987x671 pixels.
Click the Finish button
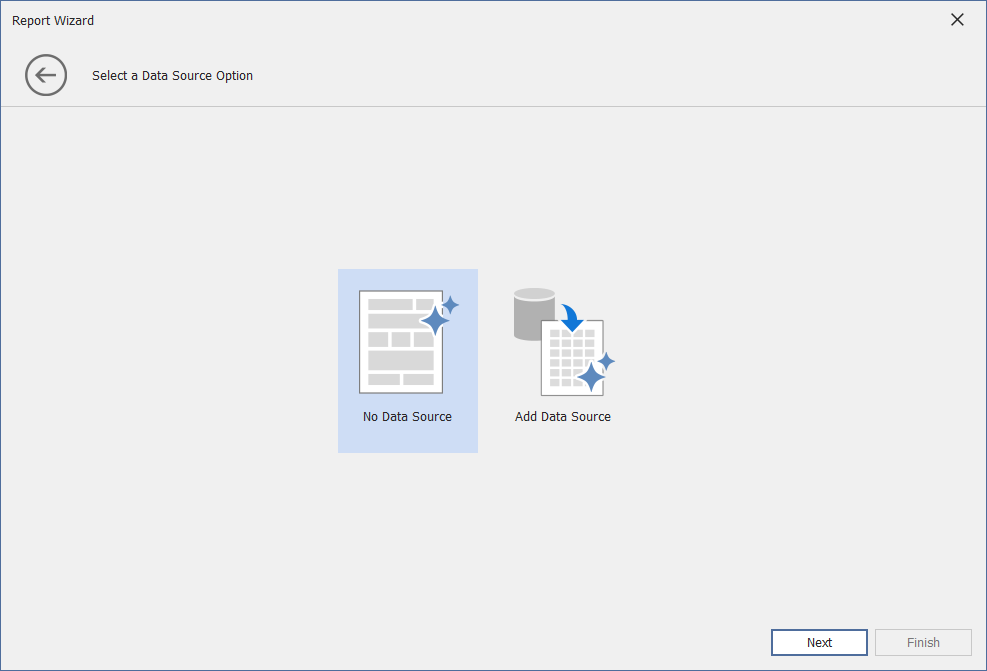(x=923, y=642)
